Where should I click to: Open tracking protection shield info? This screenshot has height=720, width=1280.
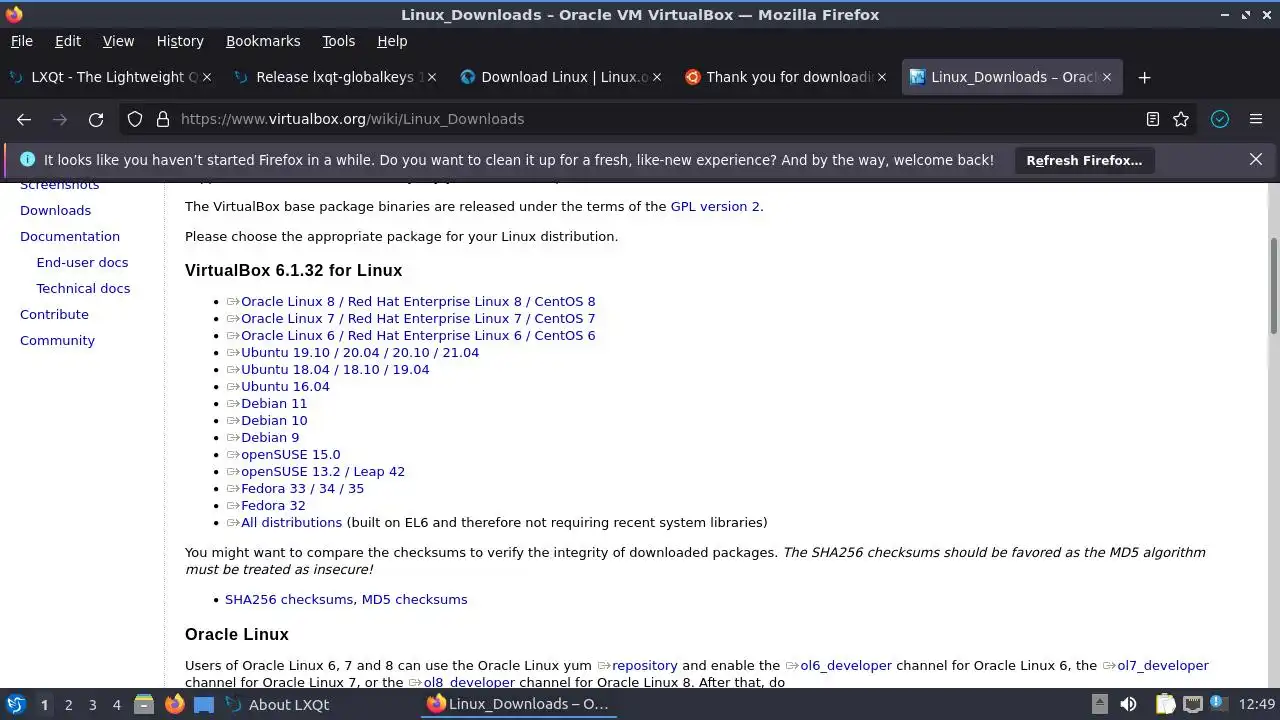pyautogui.click(x=135, y=119)
